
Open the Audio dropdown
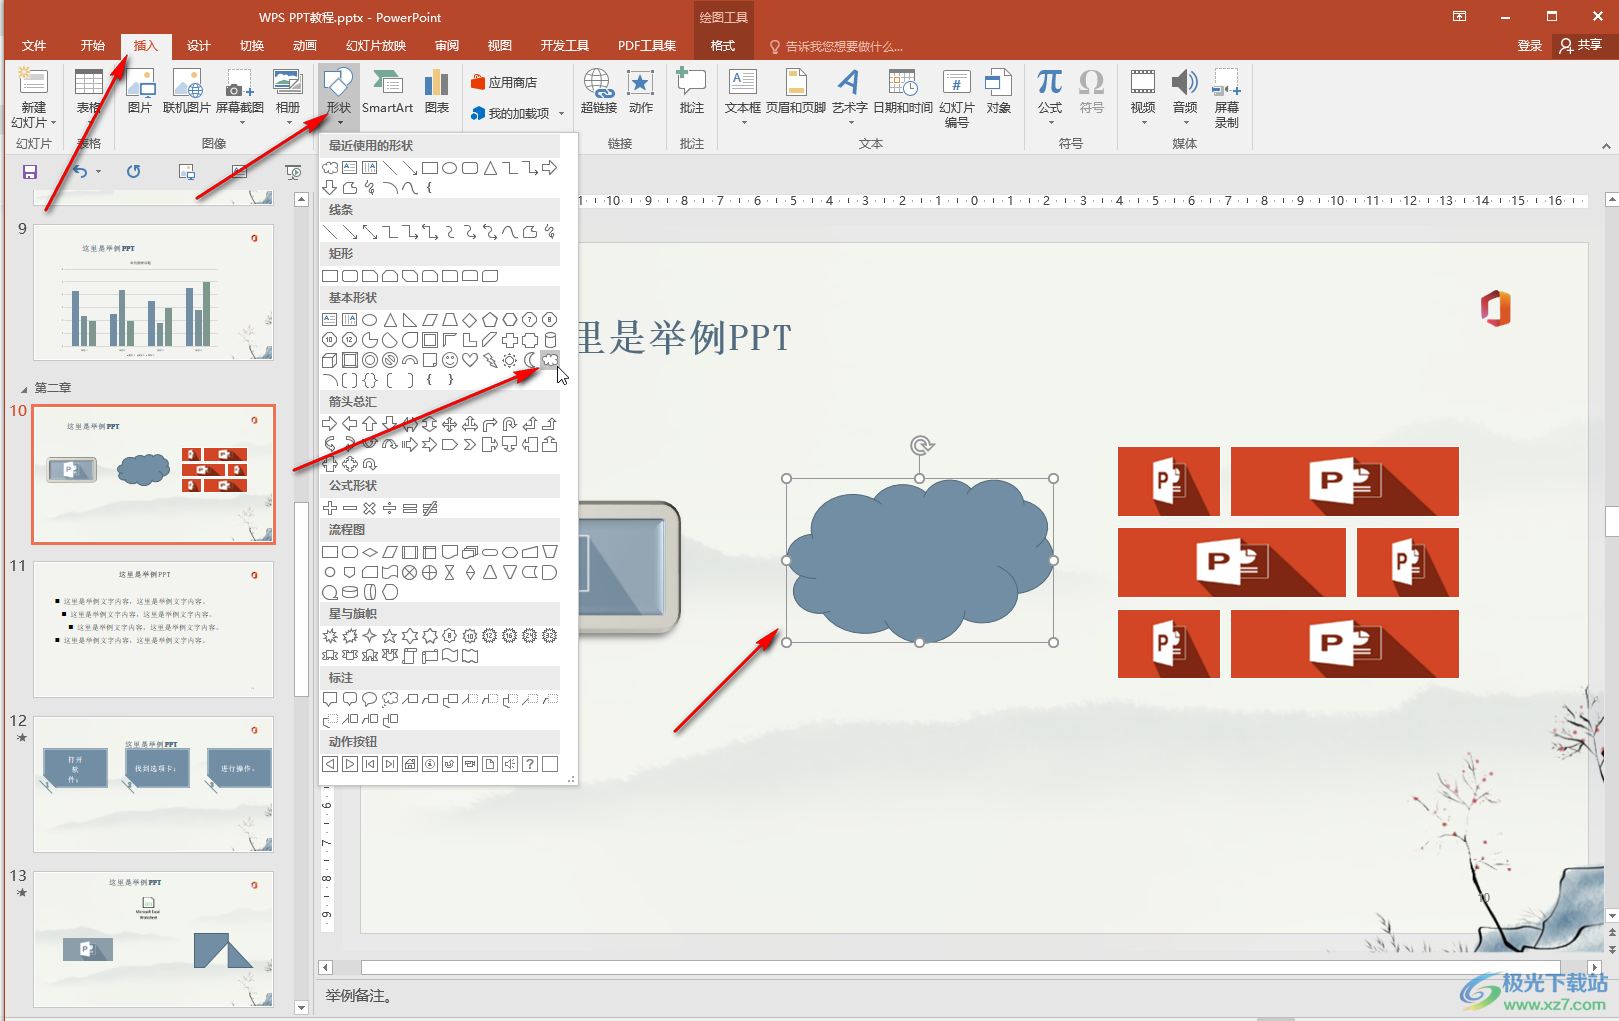1185,123
